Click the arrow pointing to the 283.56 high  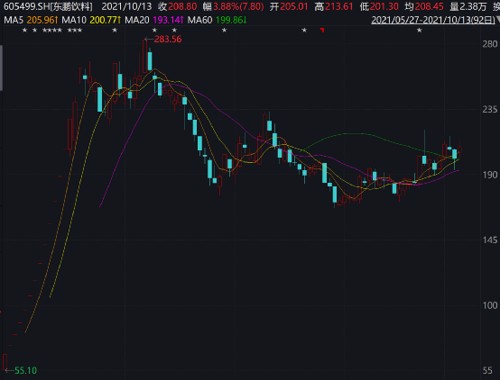click(x=149, y=39)
